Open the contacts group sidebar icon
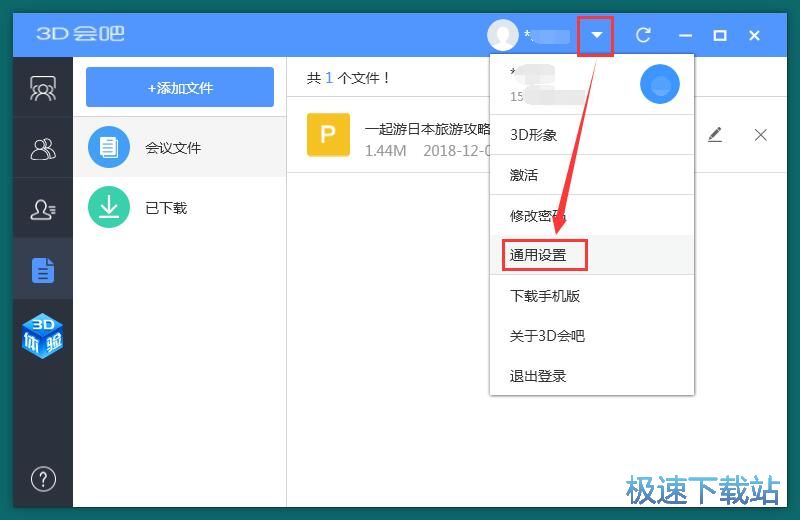 pos(43,149)
